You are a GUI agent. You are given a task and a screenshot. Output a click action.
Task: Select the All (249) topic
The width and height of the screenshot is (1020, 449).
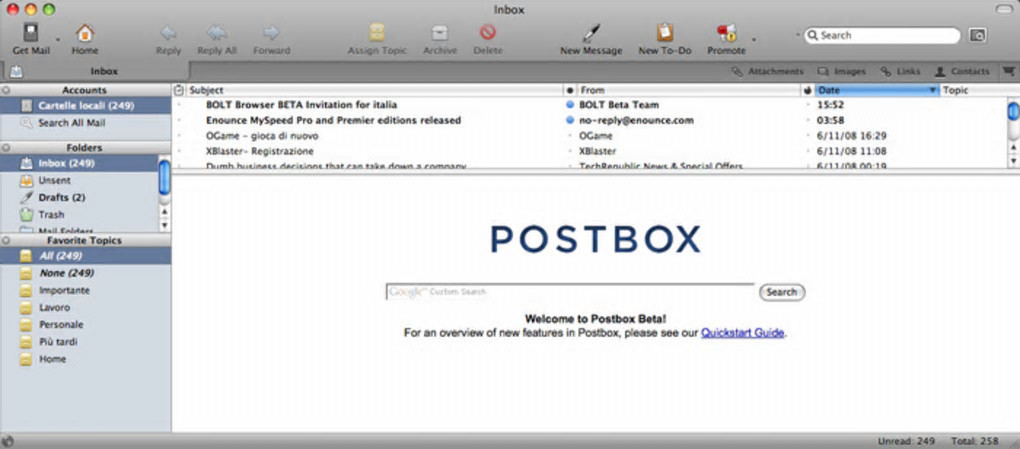[85, 256]
